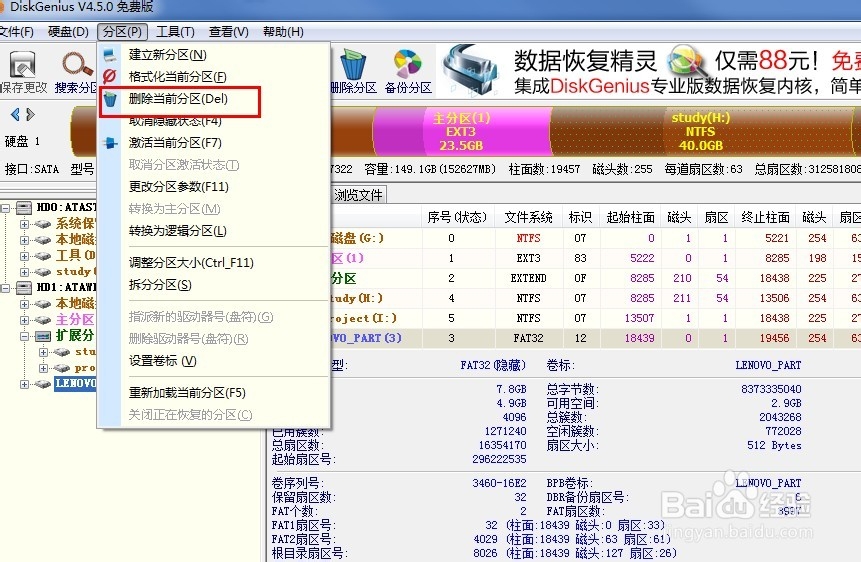Viewport: 861px width, 562px height.
Task: Click the drive icon next to 工具 partition
Action: pyautogui.click(x=43, y=255)
